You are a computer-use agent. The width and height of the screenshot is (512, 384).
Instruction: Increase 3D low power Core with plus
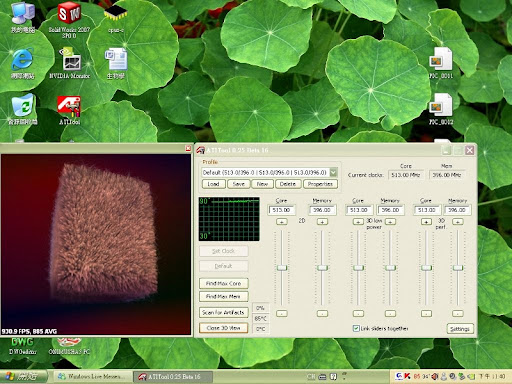[358, 222]
